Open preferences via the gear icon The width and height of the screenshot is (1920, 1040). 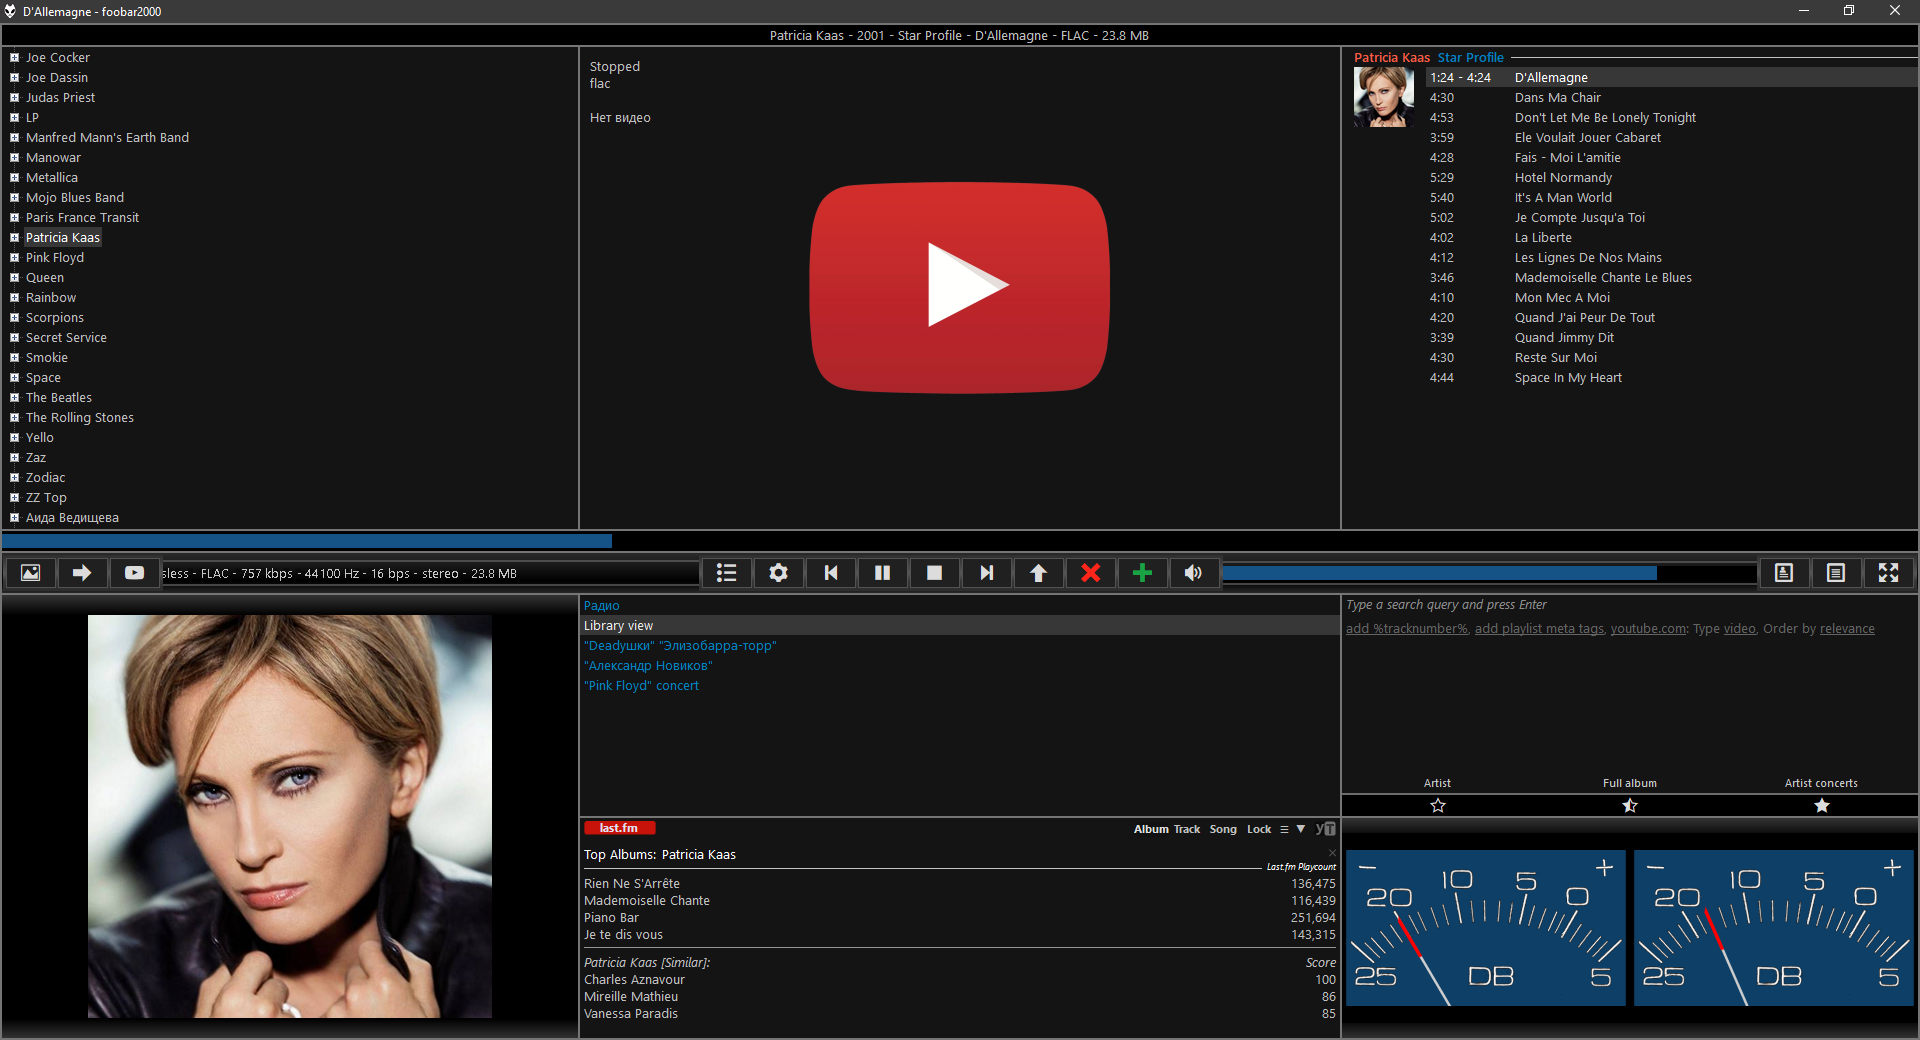[x=778, y=573]
